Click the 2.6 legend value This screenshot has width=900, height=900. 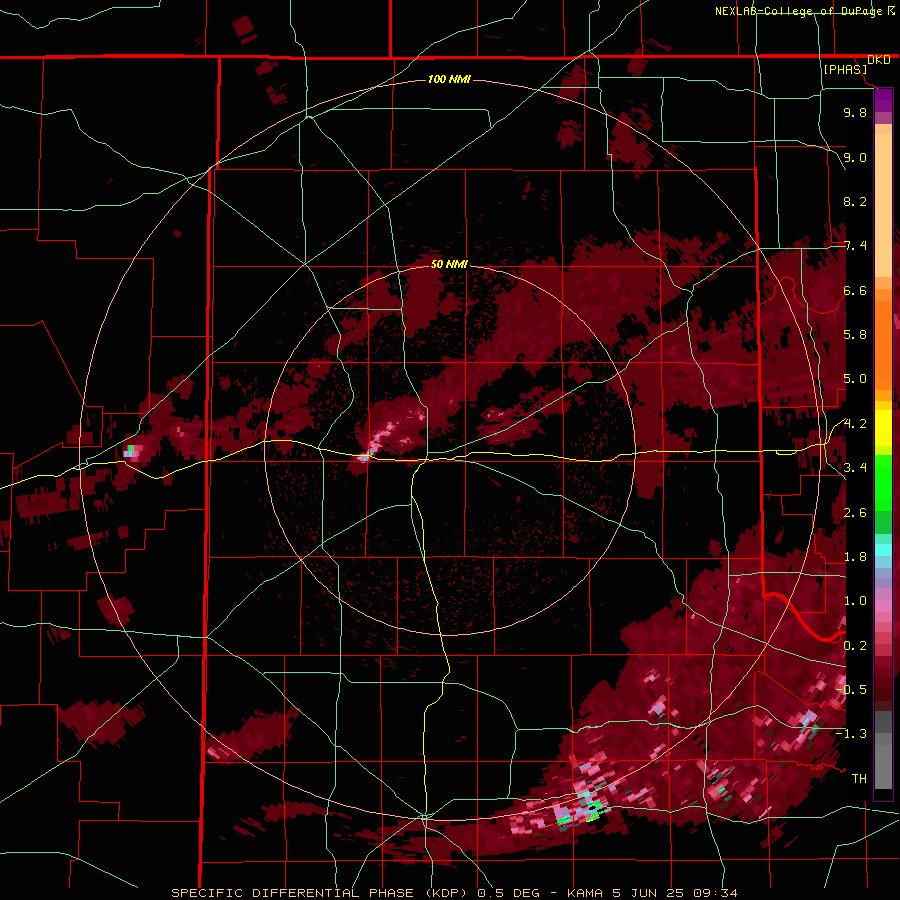point(855,513)
